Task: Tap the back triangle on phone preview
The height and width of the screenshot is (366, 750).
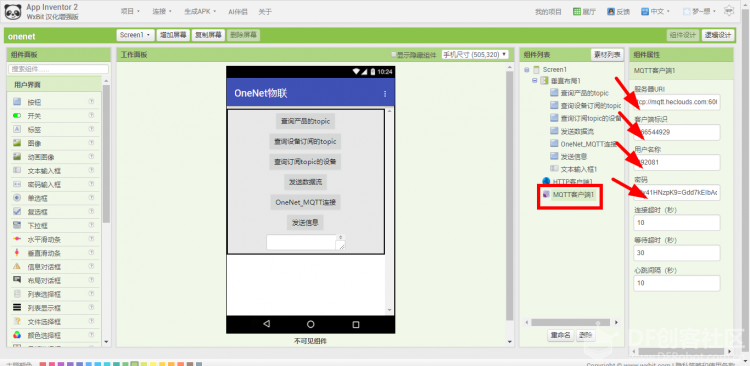Action: 266,324
